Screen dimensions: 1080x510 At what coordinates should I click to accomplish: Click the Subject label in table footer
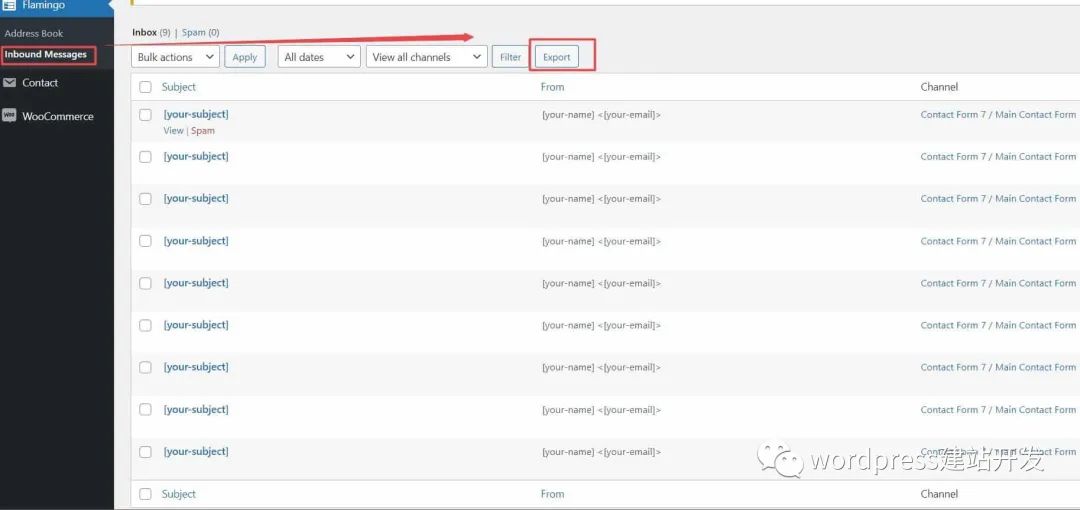[x=179, y=494]
